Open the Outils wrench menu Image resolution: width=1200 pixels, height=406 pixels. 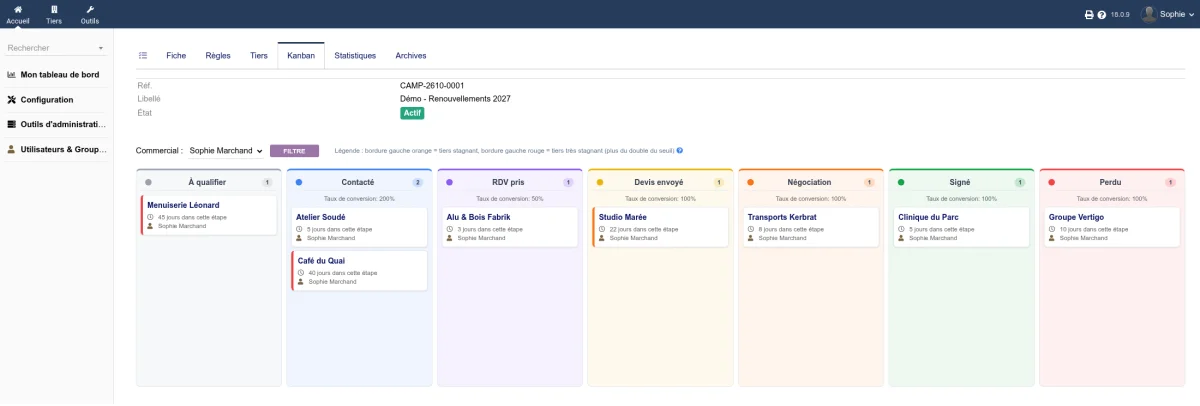(x=90, y=9)
